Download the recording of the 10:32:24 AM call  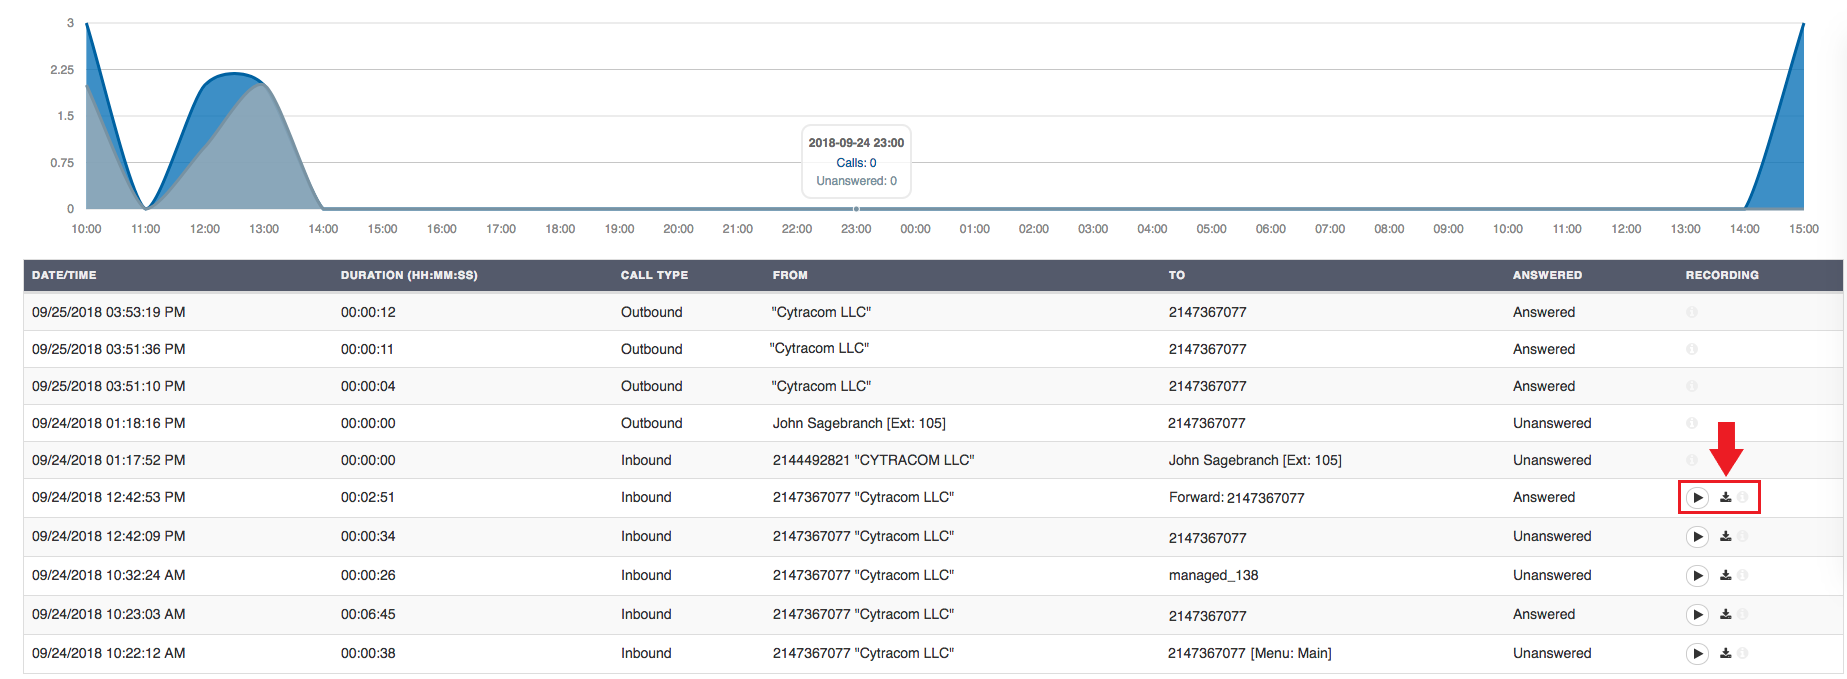tap(1725, 575)
